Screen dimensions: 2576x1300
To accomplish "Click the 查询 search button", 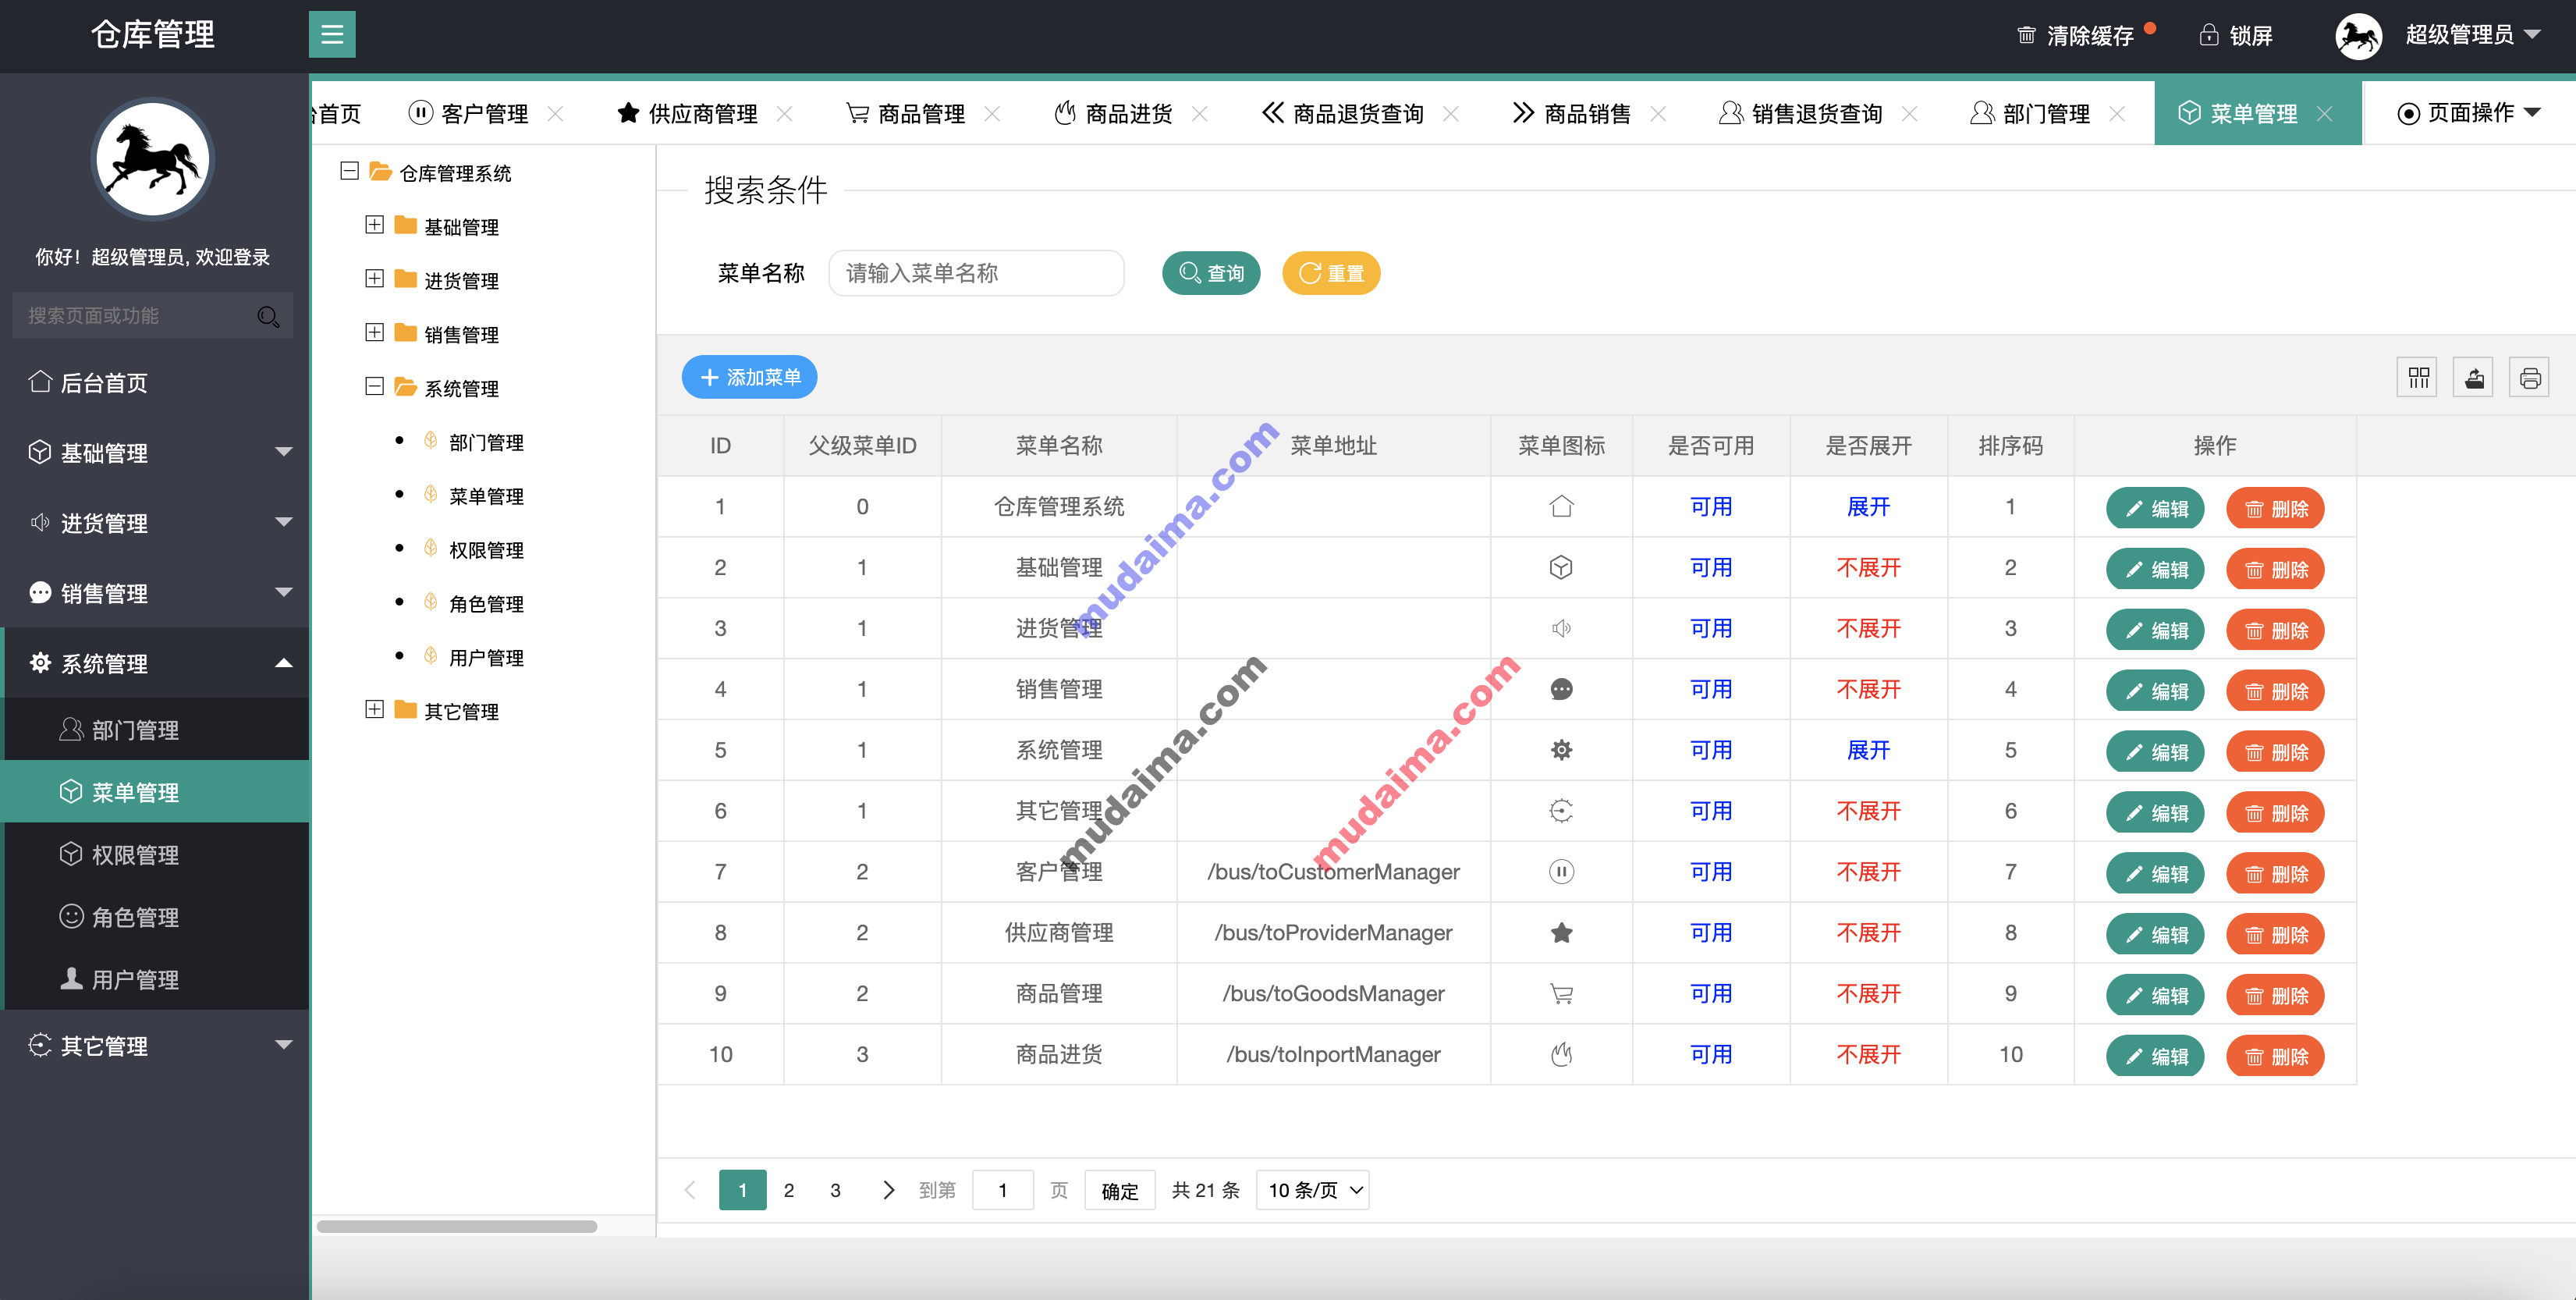I will click(1211, 273).
